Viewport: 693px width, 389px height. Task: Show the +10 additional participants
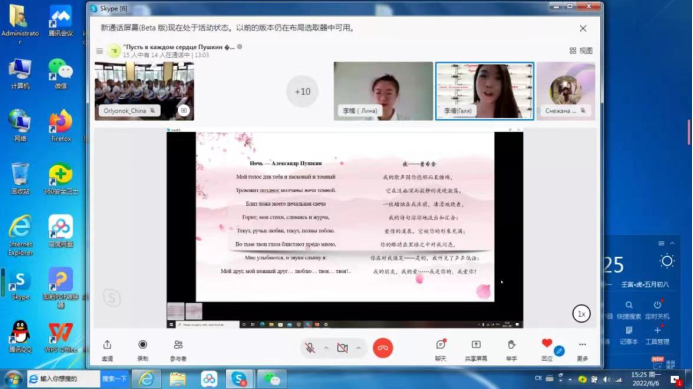pos(302,92)
